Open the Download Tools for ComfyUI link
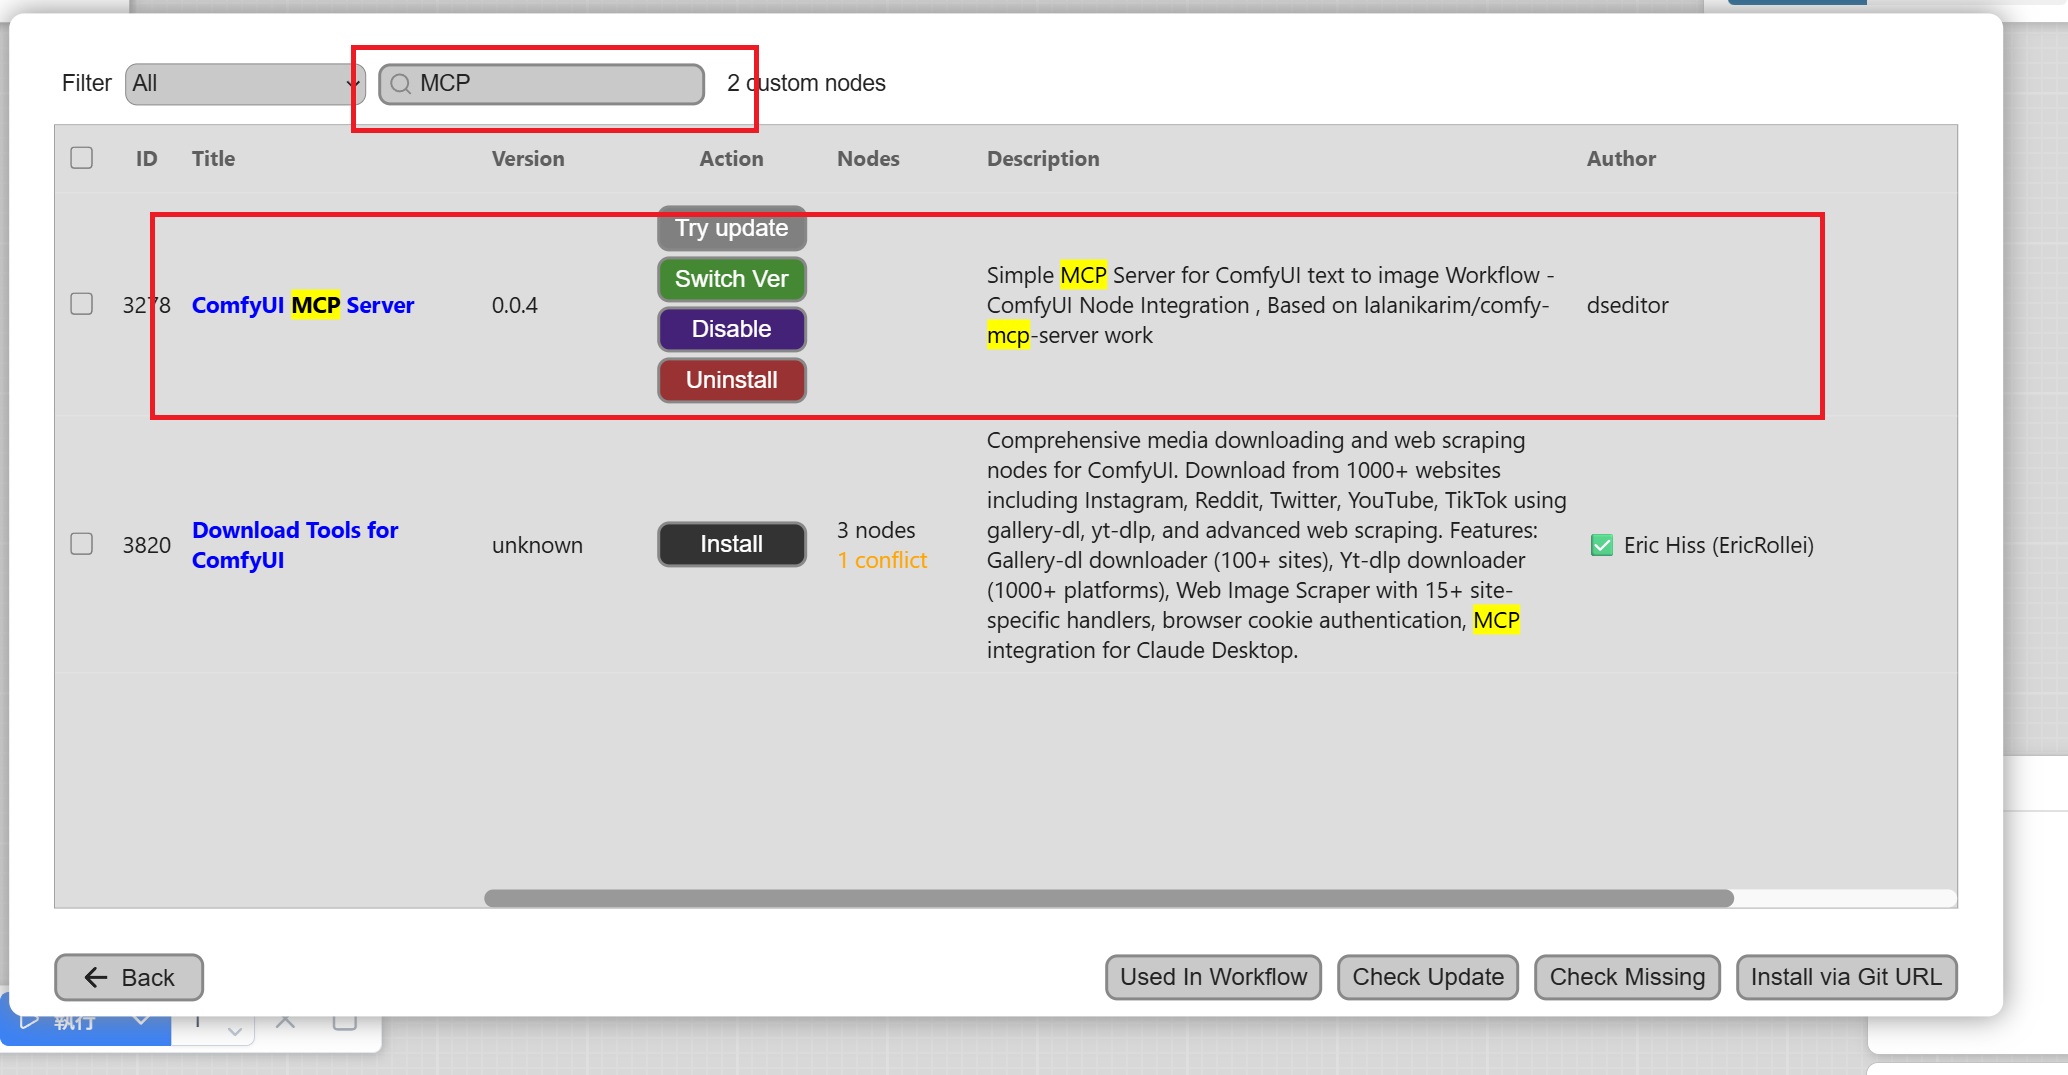Image resolution: width=2068 pixels, height=1075 pixels. click(295, 545)
